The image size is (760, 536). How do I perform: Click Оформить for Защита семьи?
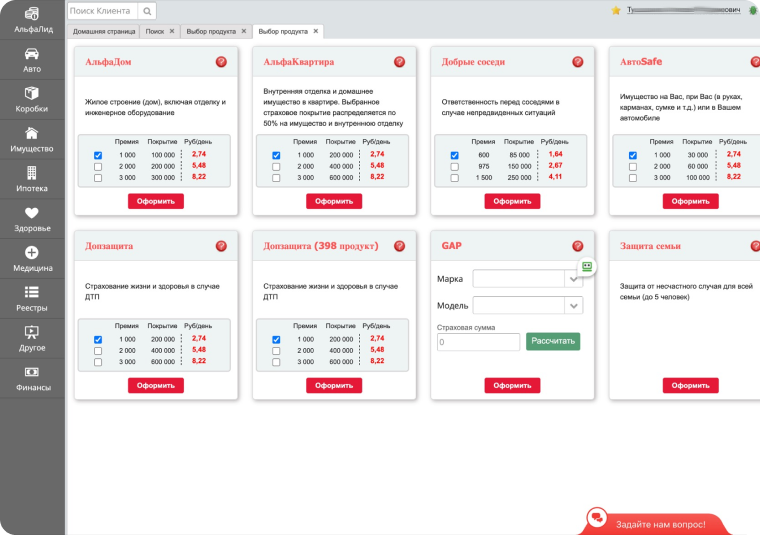[691, 385]
